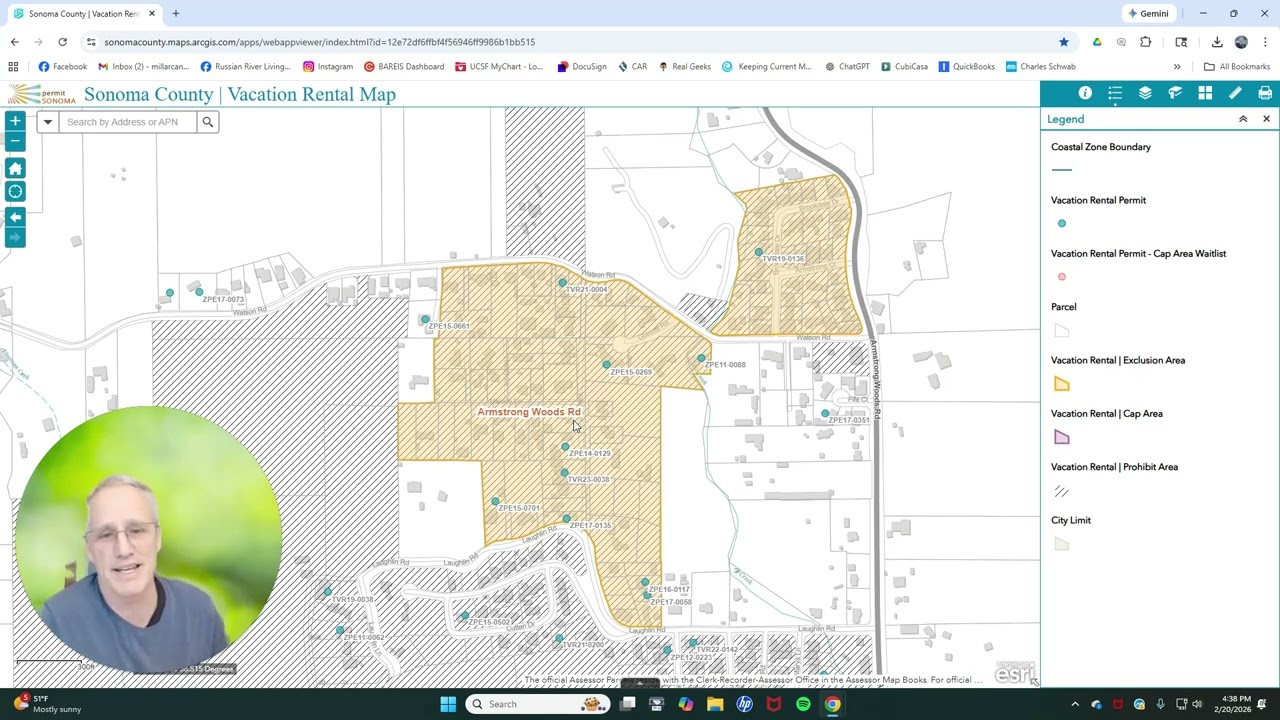This screenshot has width=1280, height=720.
Task: Open the search source dropdown arrow
Action: coord(47,122)
